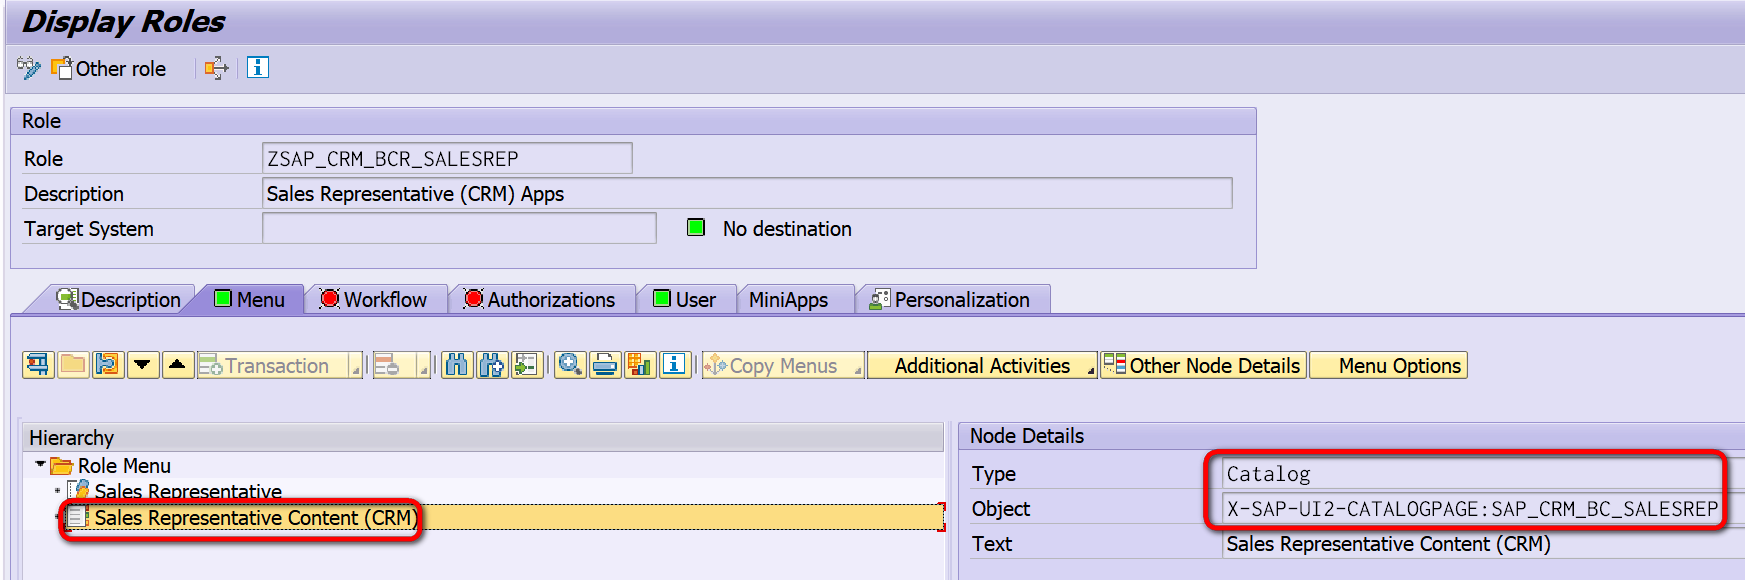The height and width of the screenshot is (580, 1745).
Task: Click the move up arrow icon
Action: [177, 365]
